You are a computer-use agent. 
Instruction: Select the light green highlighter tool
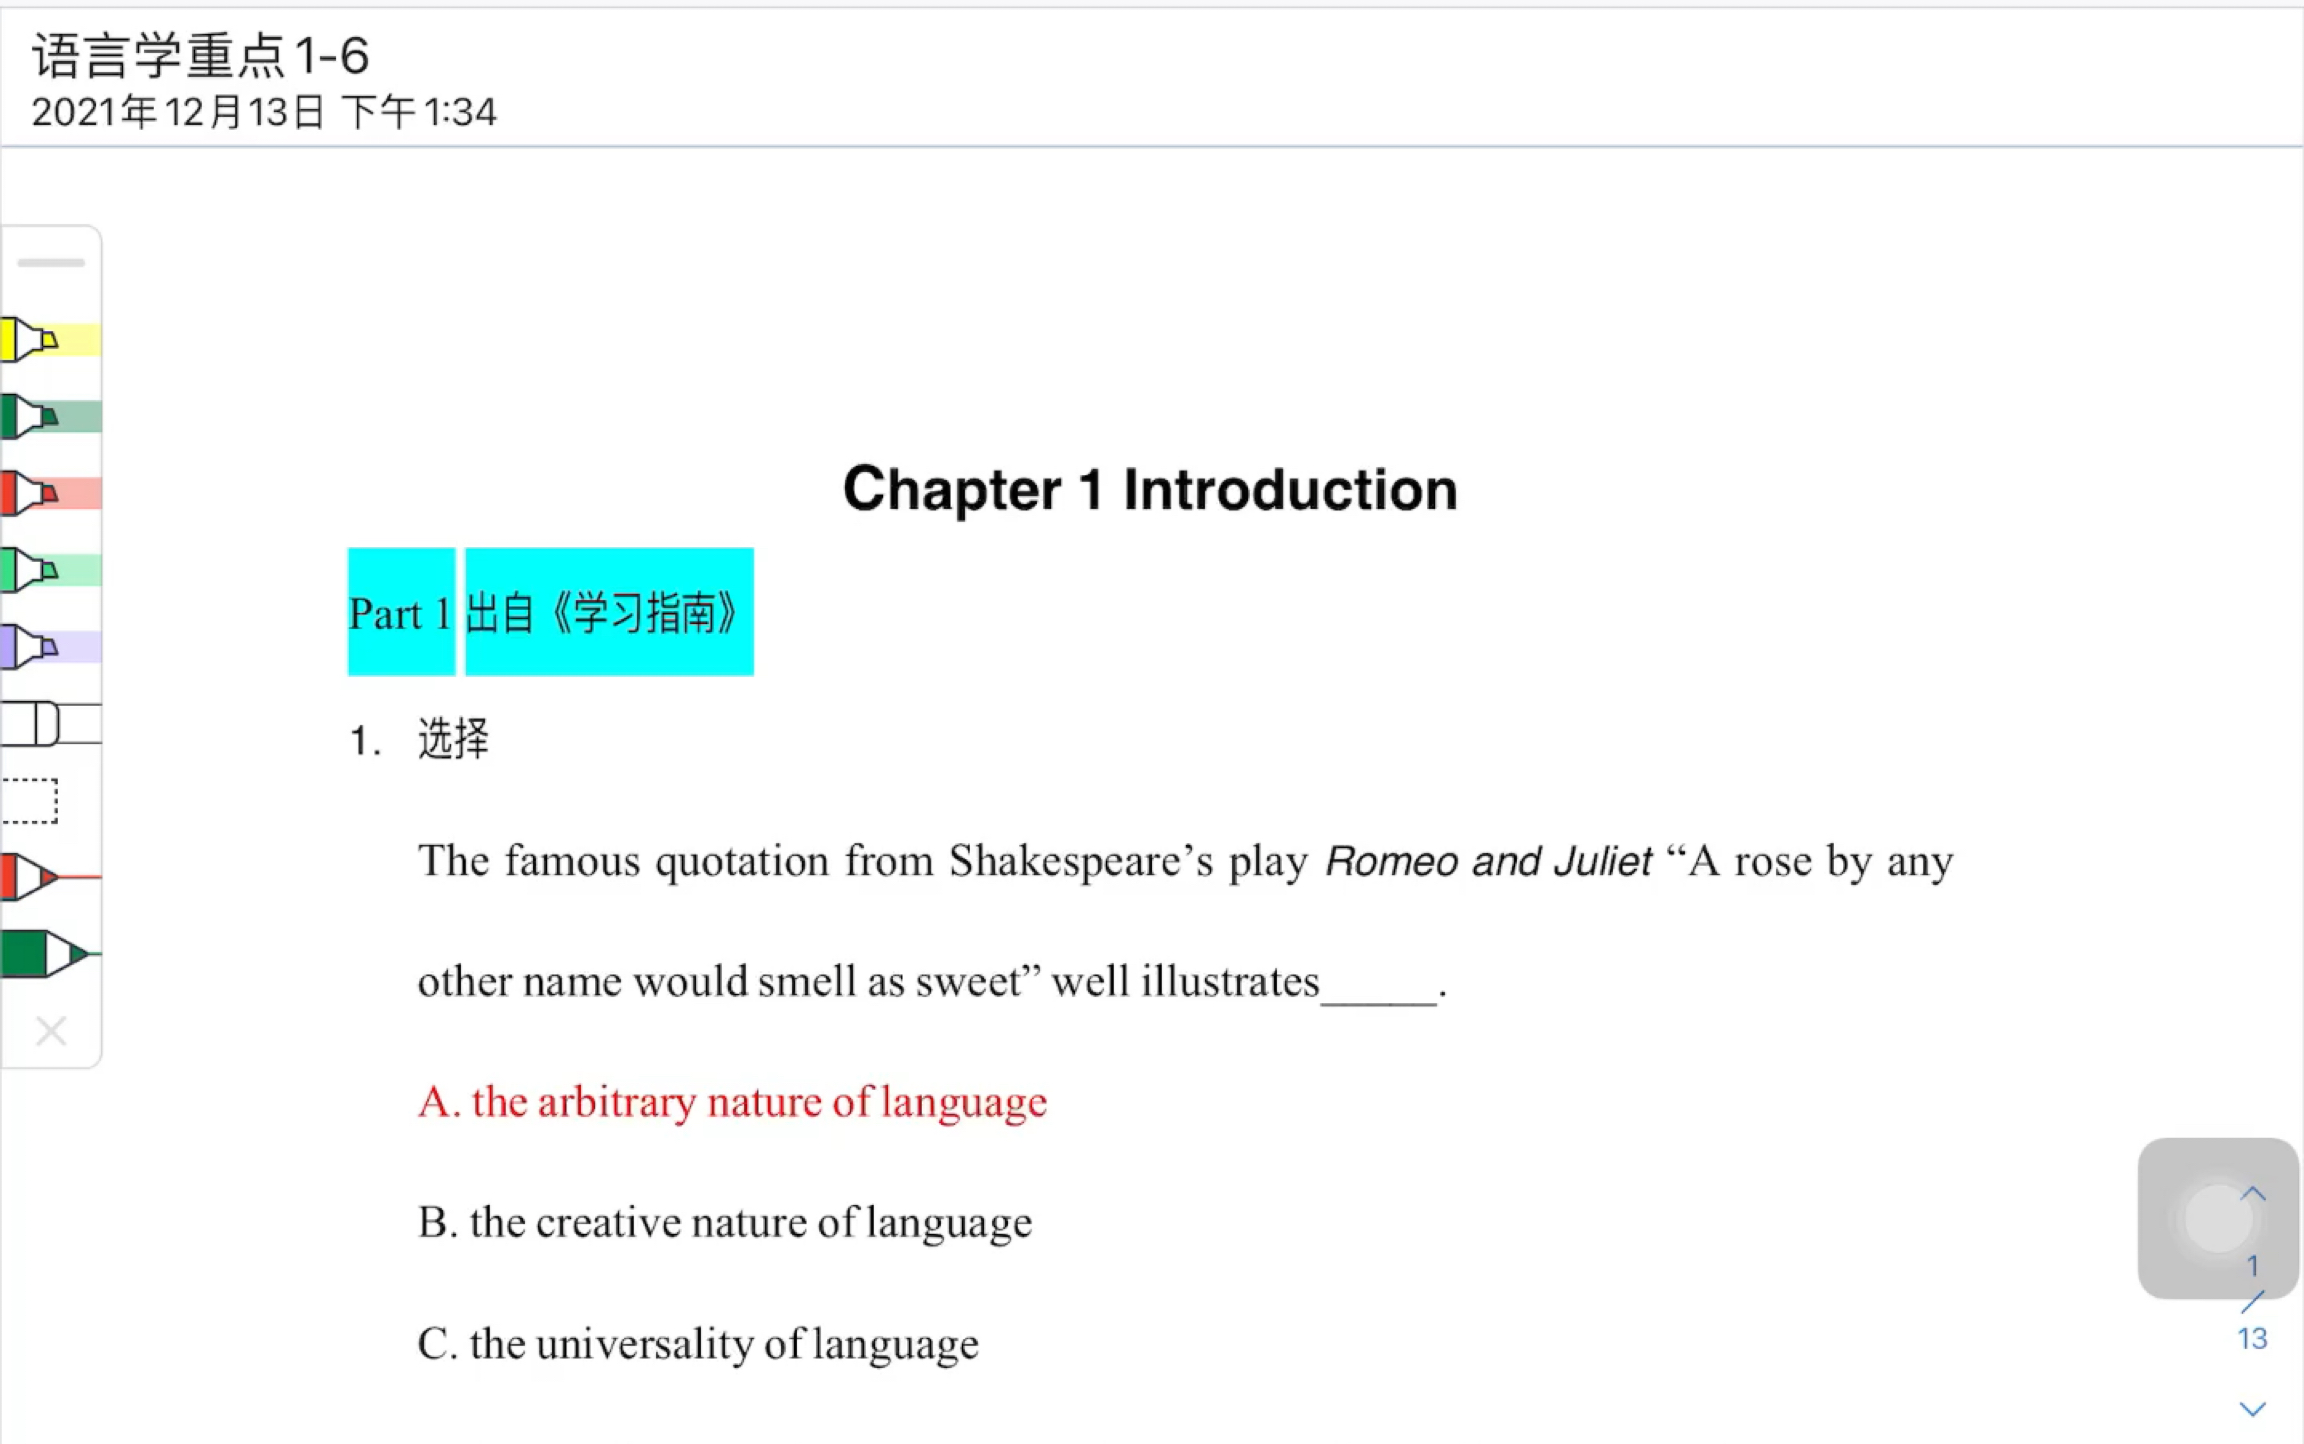[x=50, y=570]
